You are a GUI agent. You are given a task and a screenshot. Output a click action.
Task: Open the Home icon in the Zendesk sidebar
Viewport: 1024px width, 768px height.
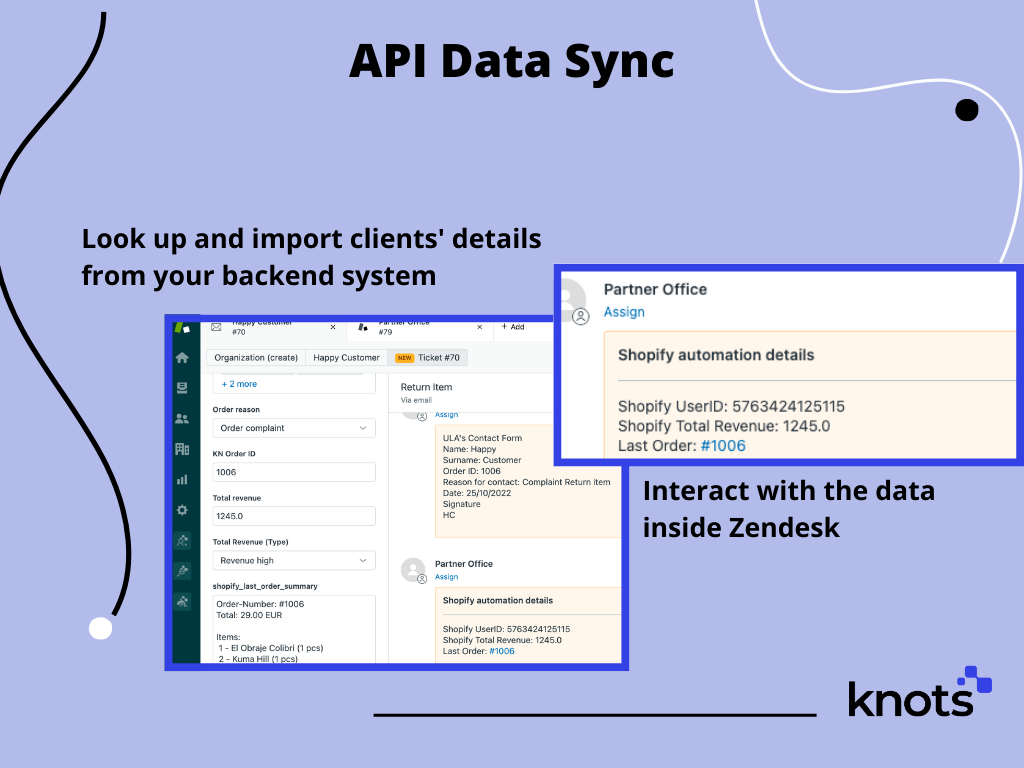click(183, 357)
